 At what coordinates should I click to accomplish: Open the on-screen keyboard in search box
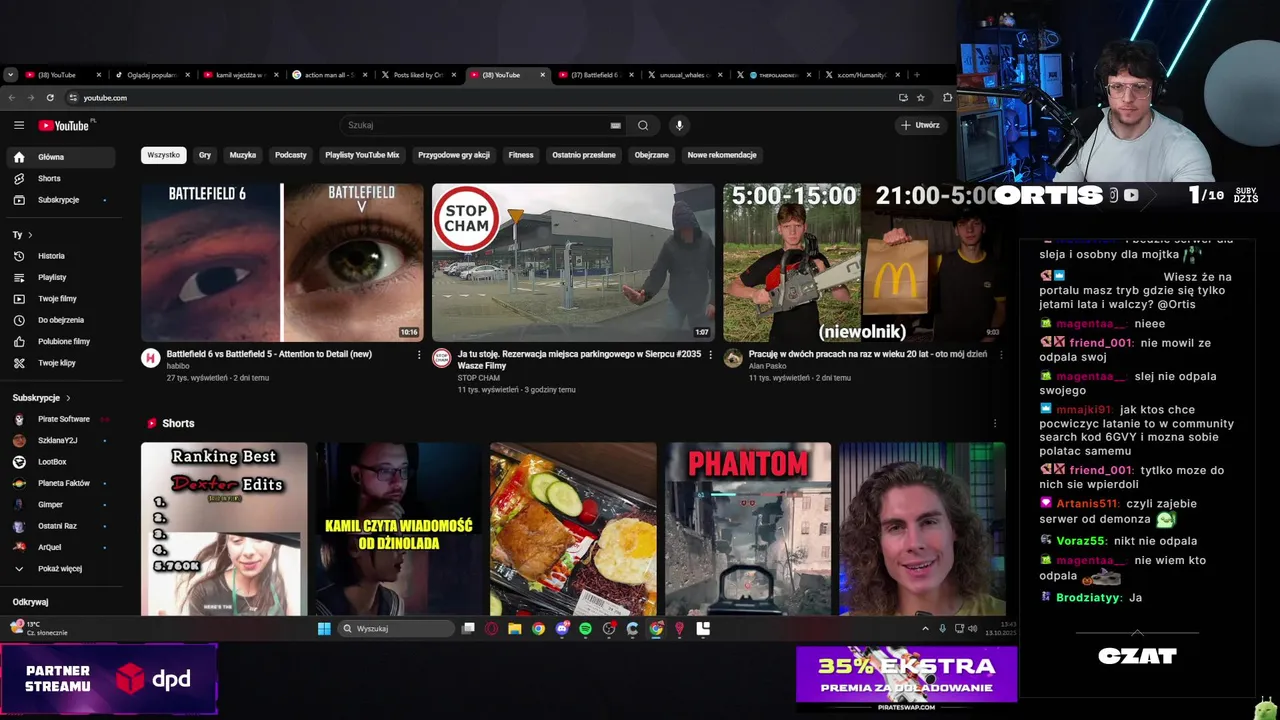615,125
